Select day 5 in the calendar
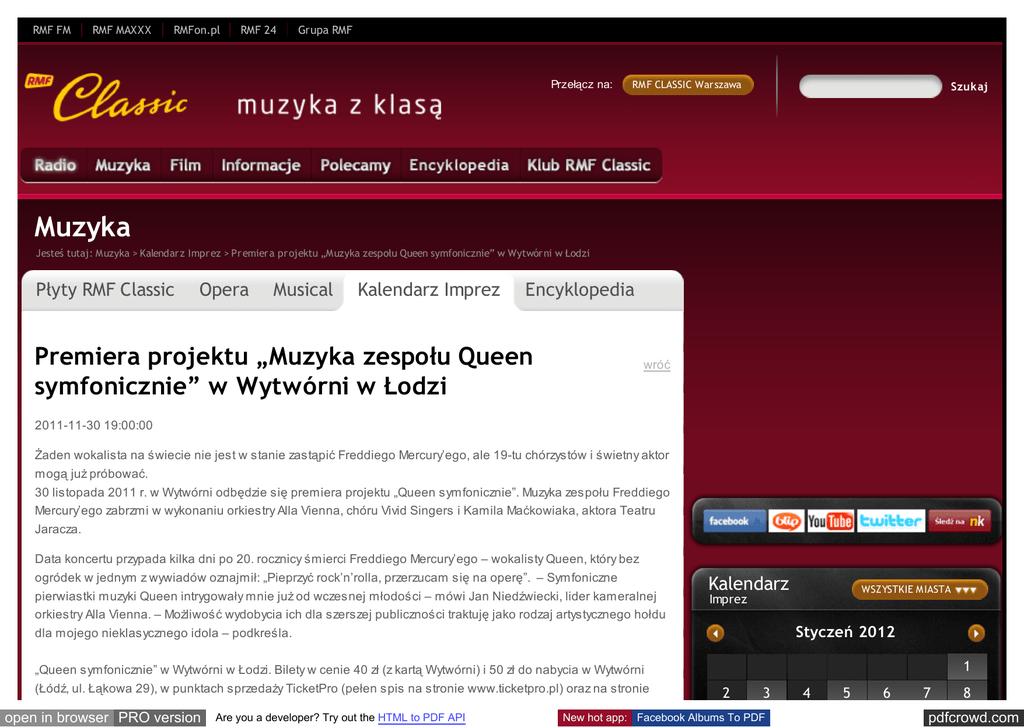 [x=846, y=692]
